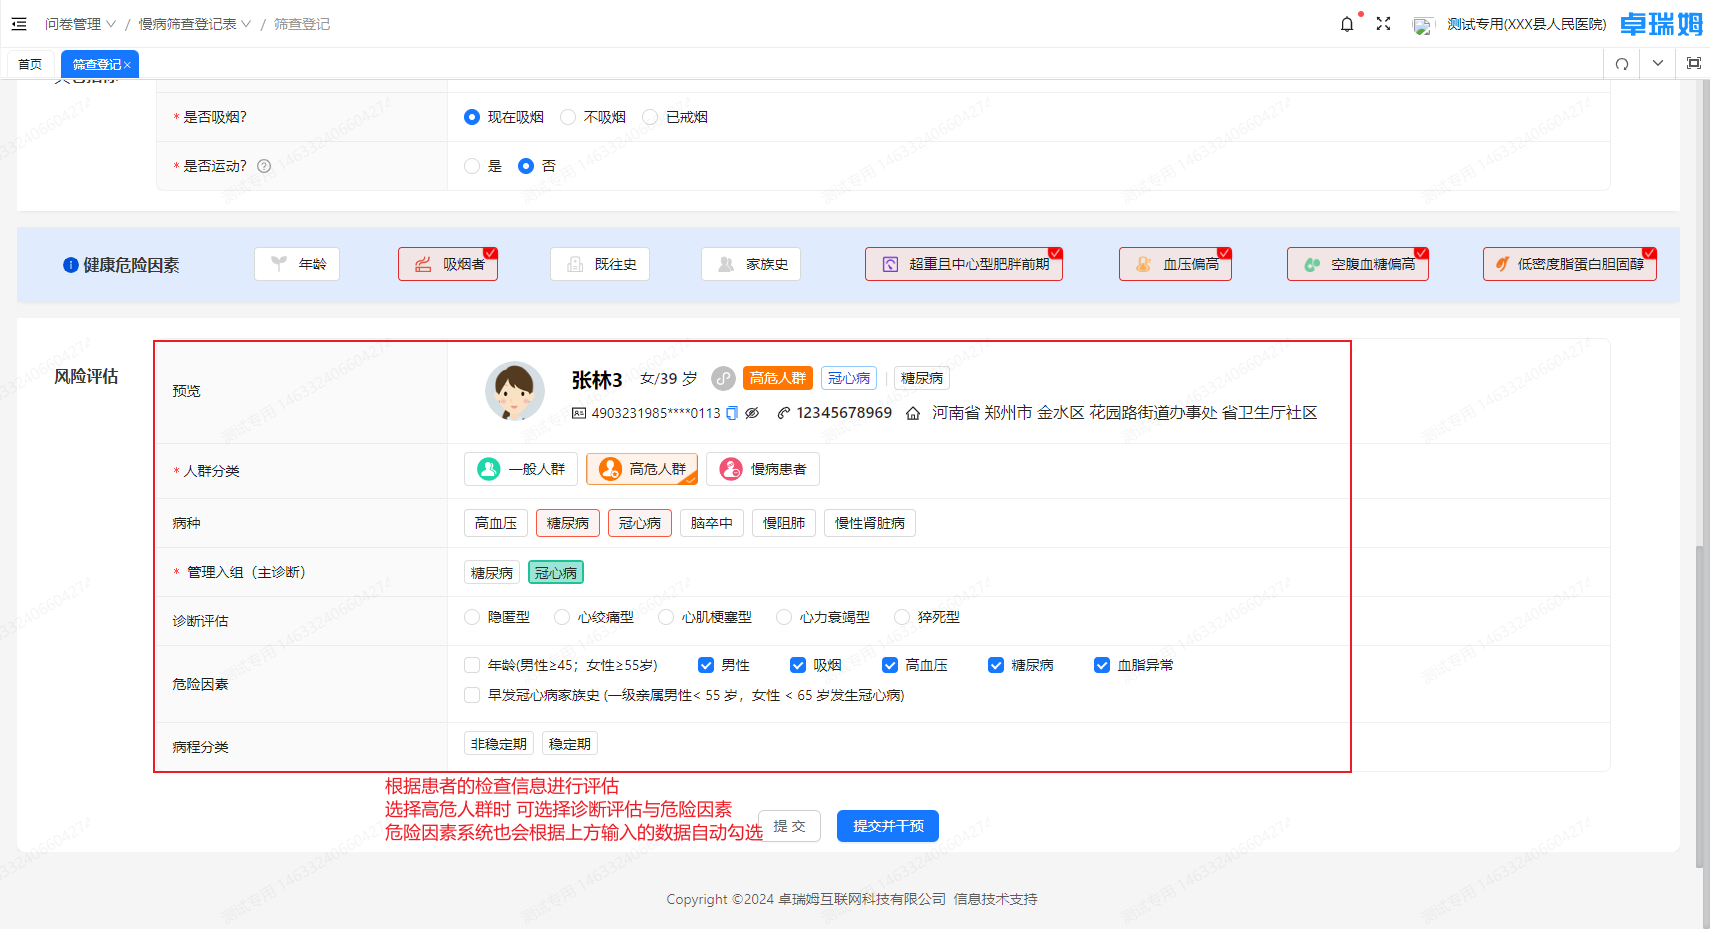Click the 提交并干预 button

(x=886, y=826)
